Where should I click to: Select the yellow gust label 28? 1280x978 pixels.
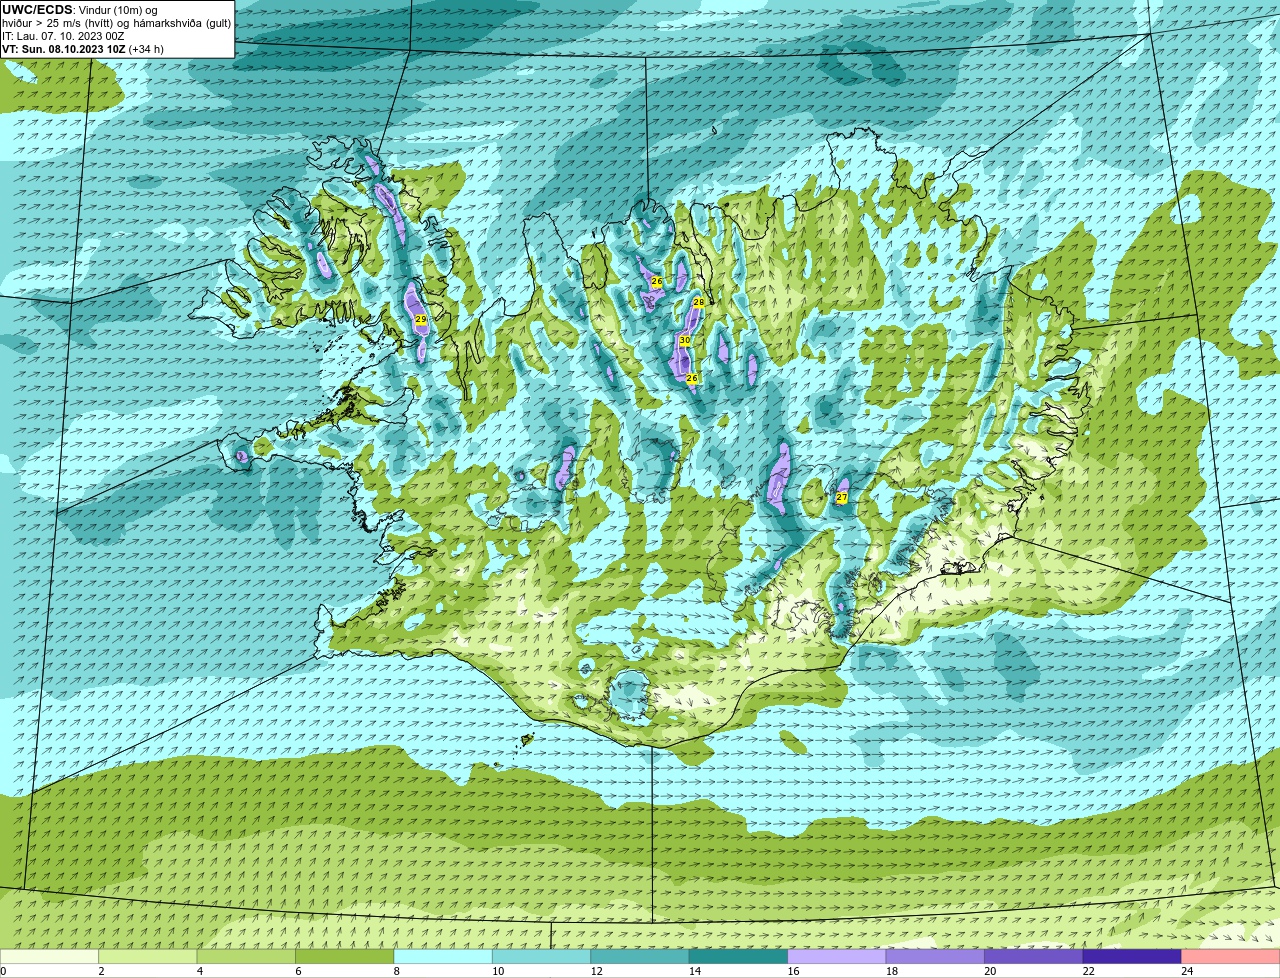699,302
